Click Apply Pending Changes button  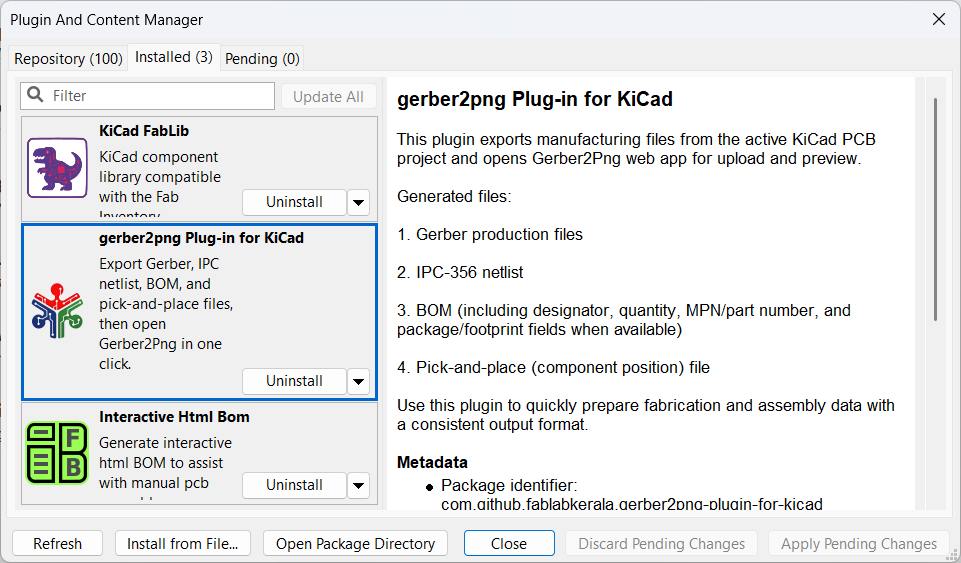859,543
